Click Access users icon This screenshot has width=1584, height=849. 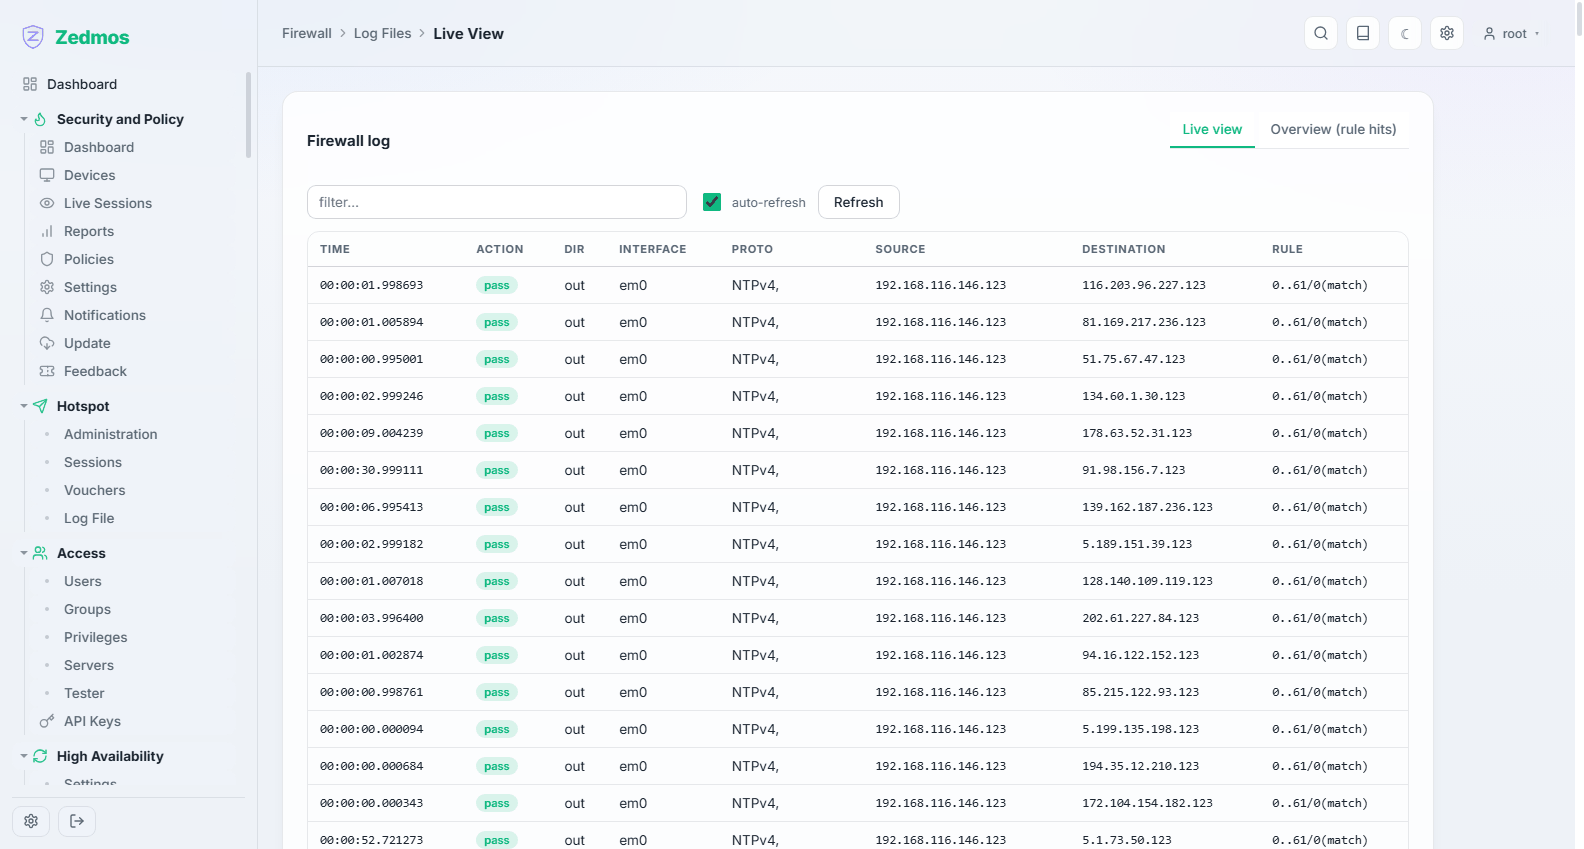point(40,553)
